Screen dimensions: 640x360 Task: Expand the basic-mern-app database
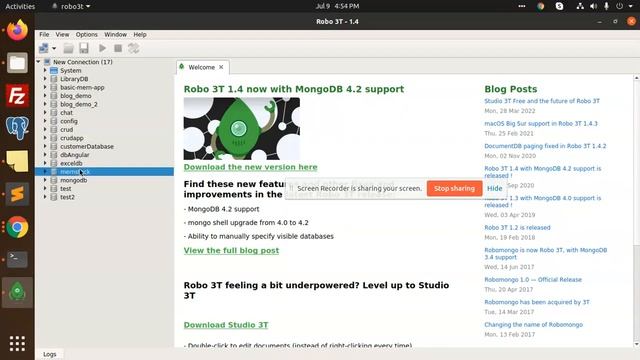[x=45, y=87]
